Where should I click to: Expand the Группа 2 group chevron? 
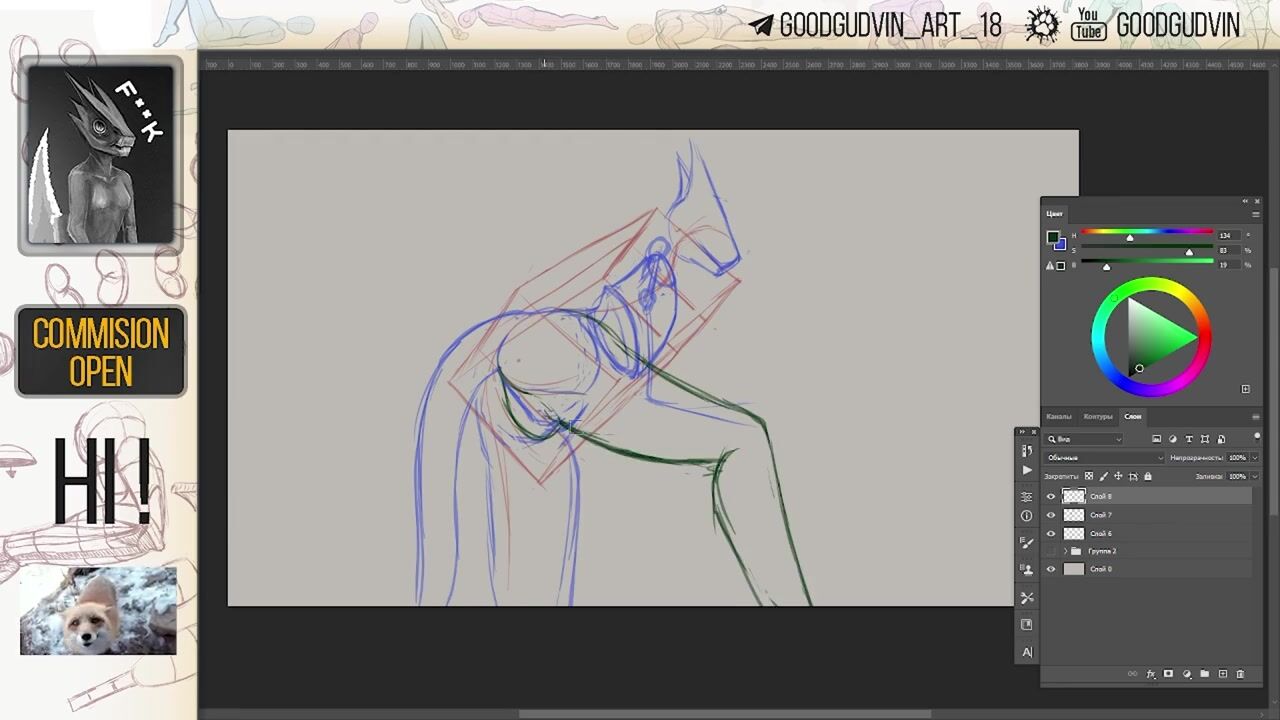point(1065,551)
